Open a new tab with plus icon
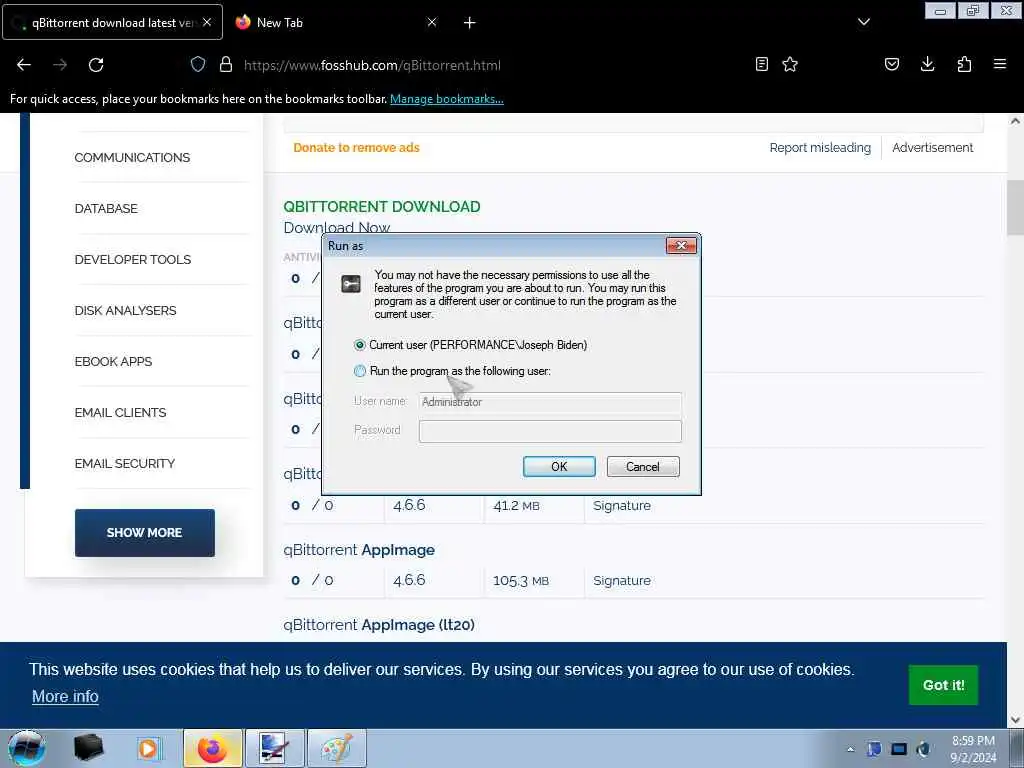 (470, 23)
